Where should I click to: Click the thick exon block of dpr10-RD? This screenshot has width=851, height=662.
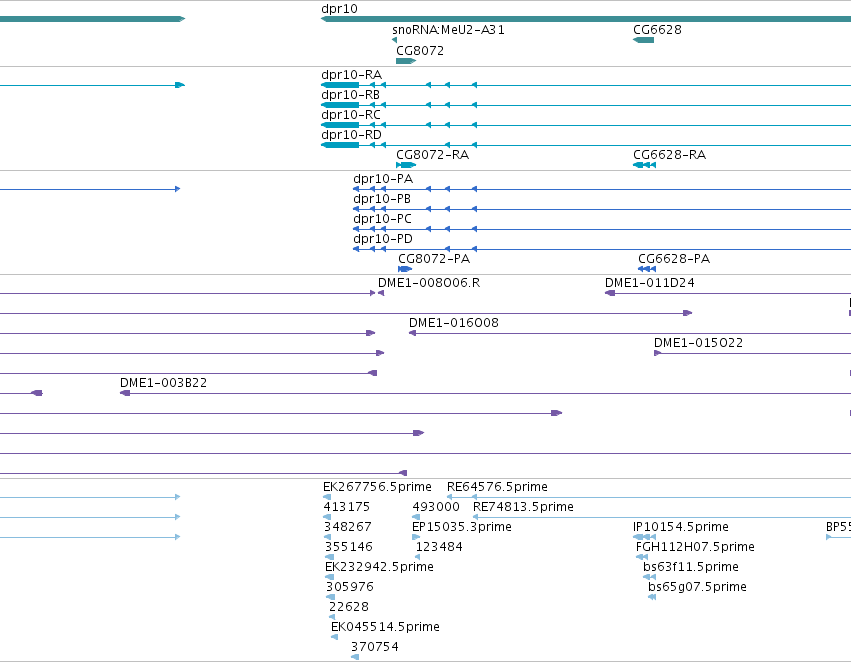click(x=340, y=145)
